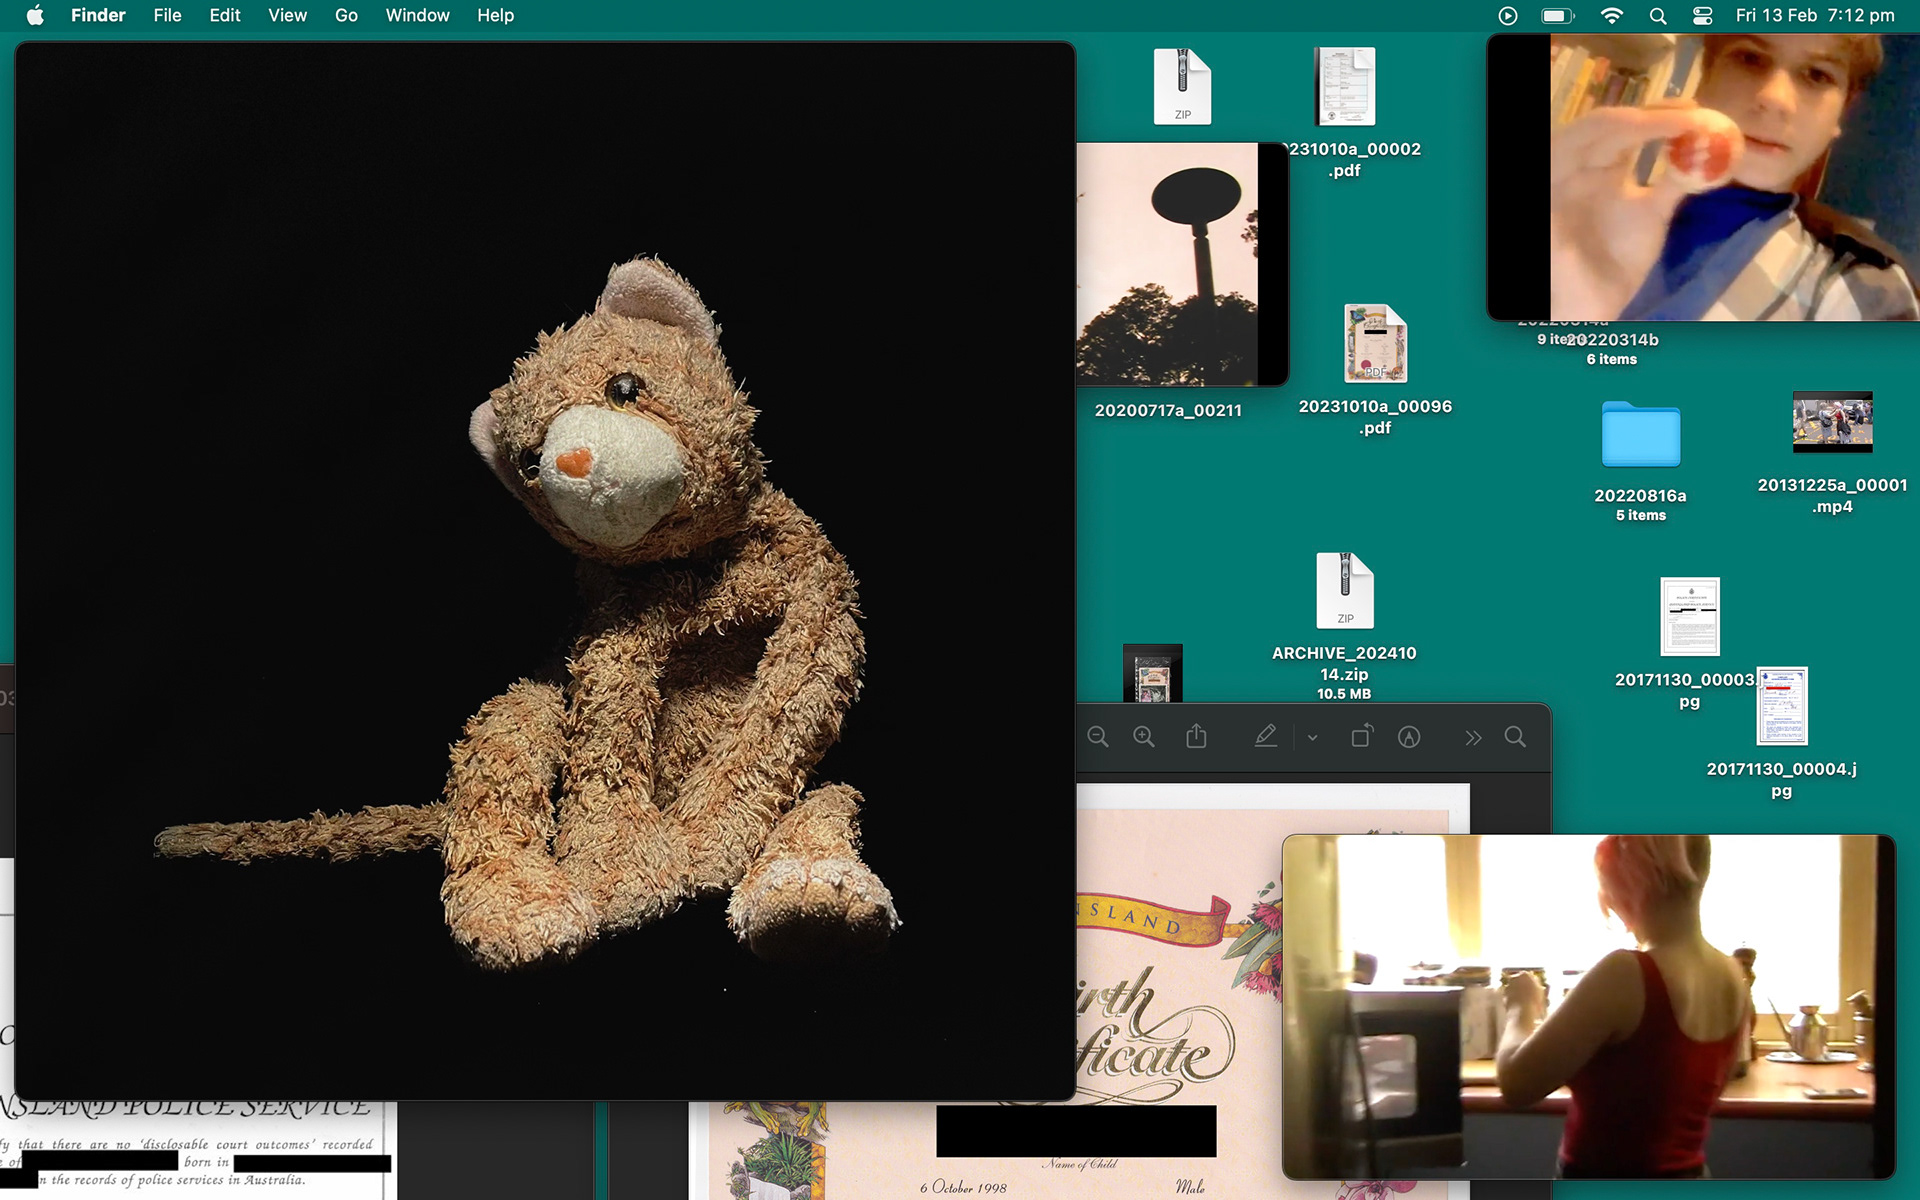The height and width of the screenshot is (1200, 1920).
Task: Open the File menu
Action: click(167, 16)
